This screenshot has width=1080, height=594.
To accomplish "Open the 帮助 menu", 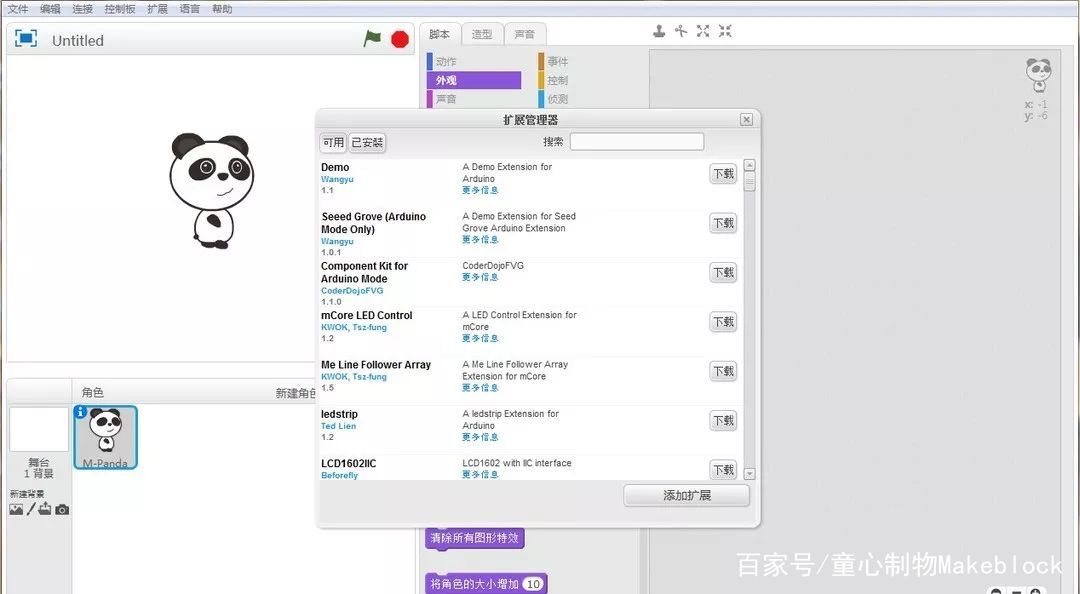I will tap(222, 9).
